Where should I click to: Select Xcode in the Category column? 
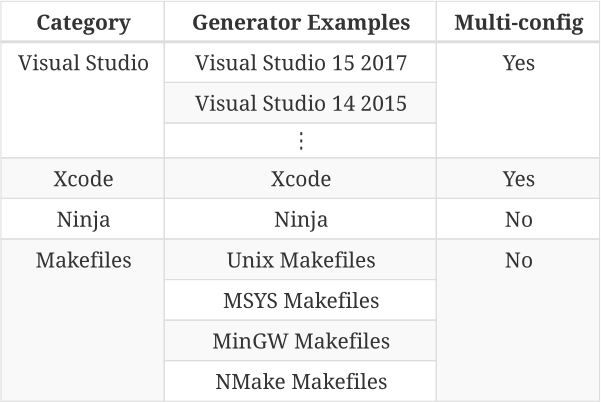coord(85,180)
